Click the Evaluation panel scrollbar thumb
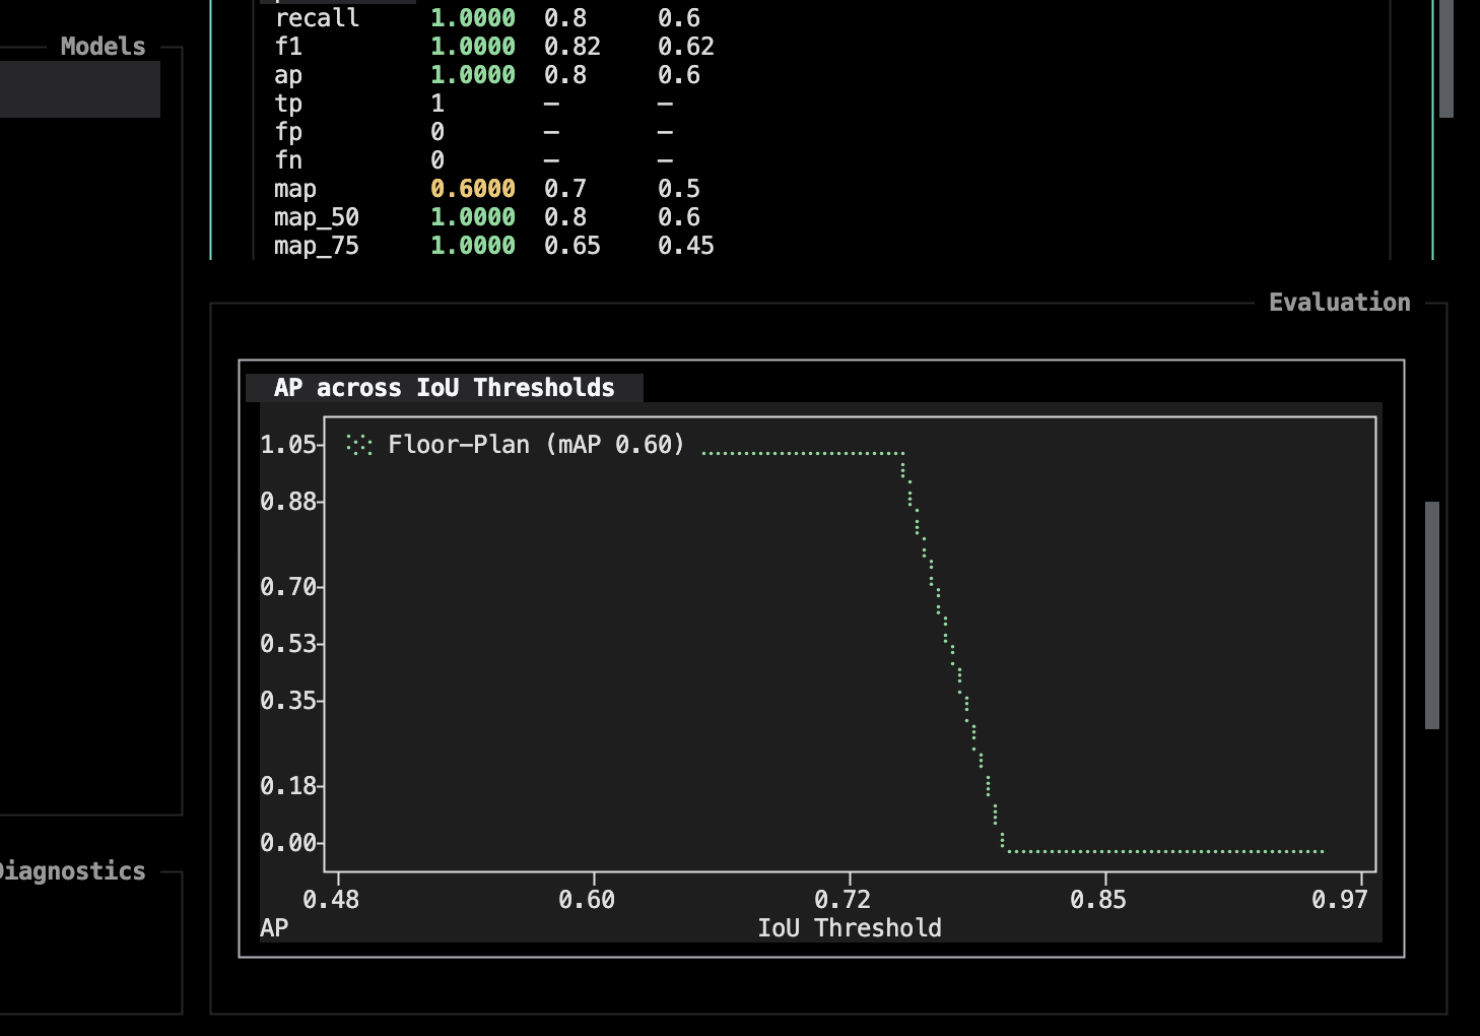 click(1432, 615)
